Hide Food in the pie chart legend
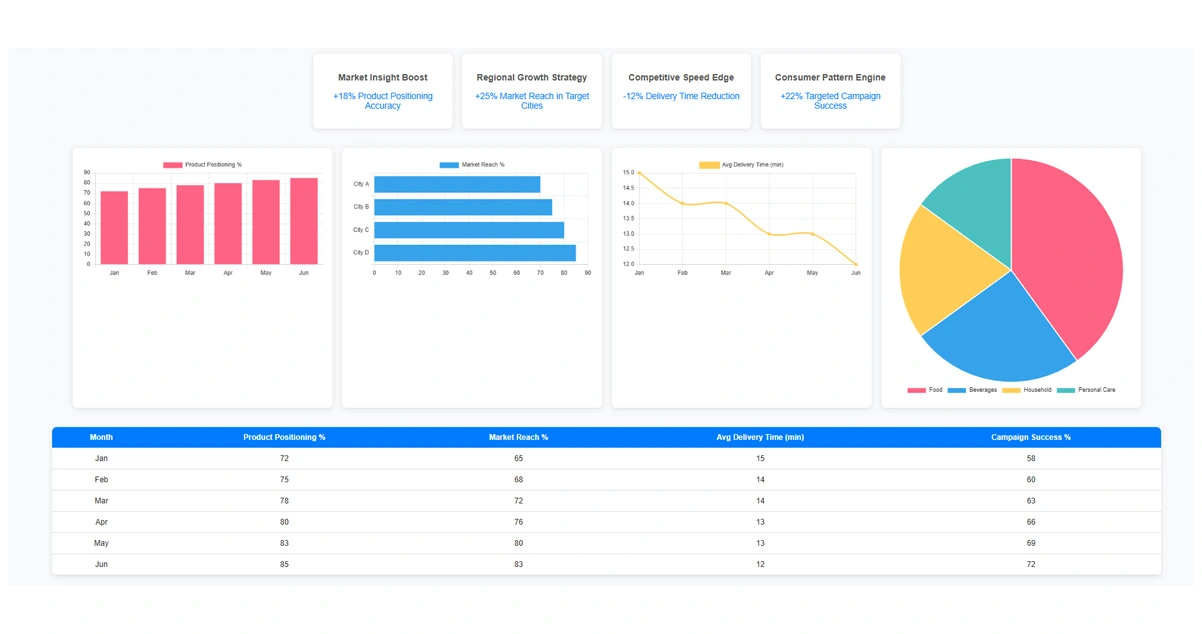This screenshot has height=634, width=1202. point(925,390)
